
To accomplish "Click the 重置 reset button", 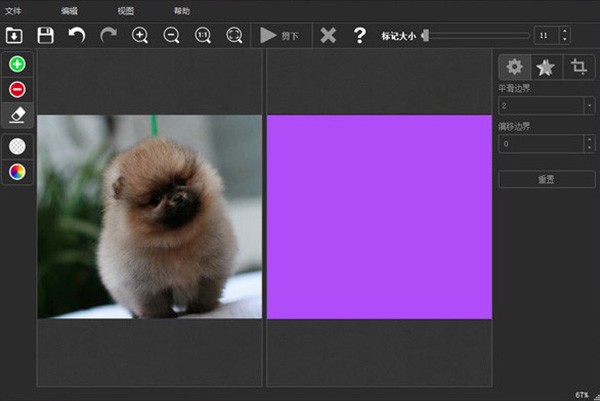I will point(546,179).
